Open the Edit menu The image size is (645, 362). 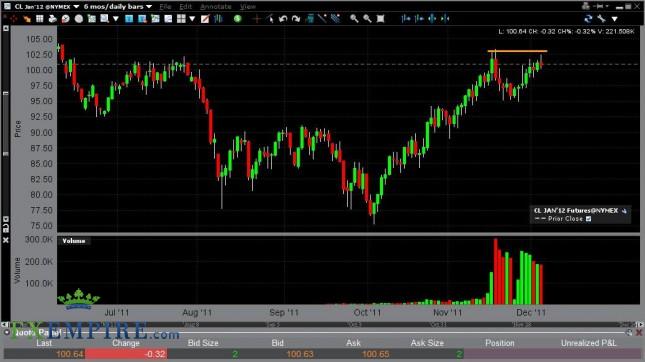186,7
